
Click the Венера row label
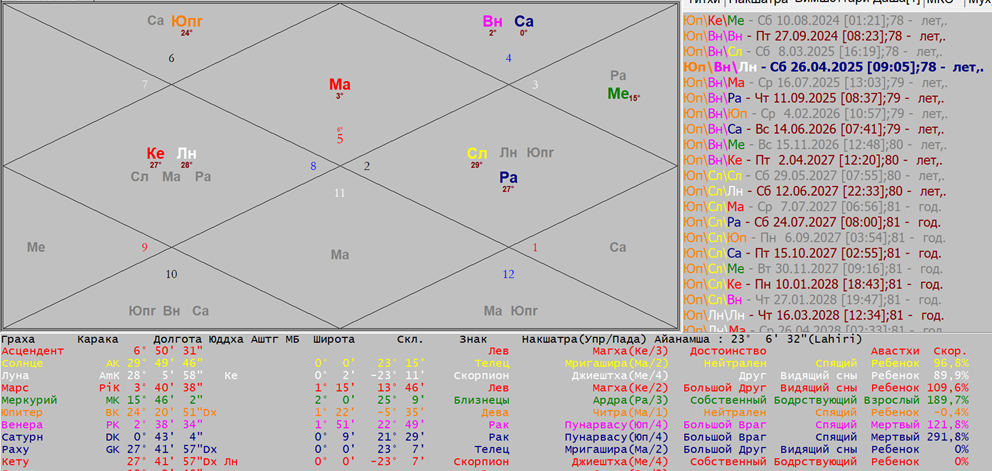click(20, 425)
